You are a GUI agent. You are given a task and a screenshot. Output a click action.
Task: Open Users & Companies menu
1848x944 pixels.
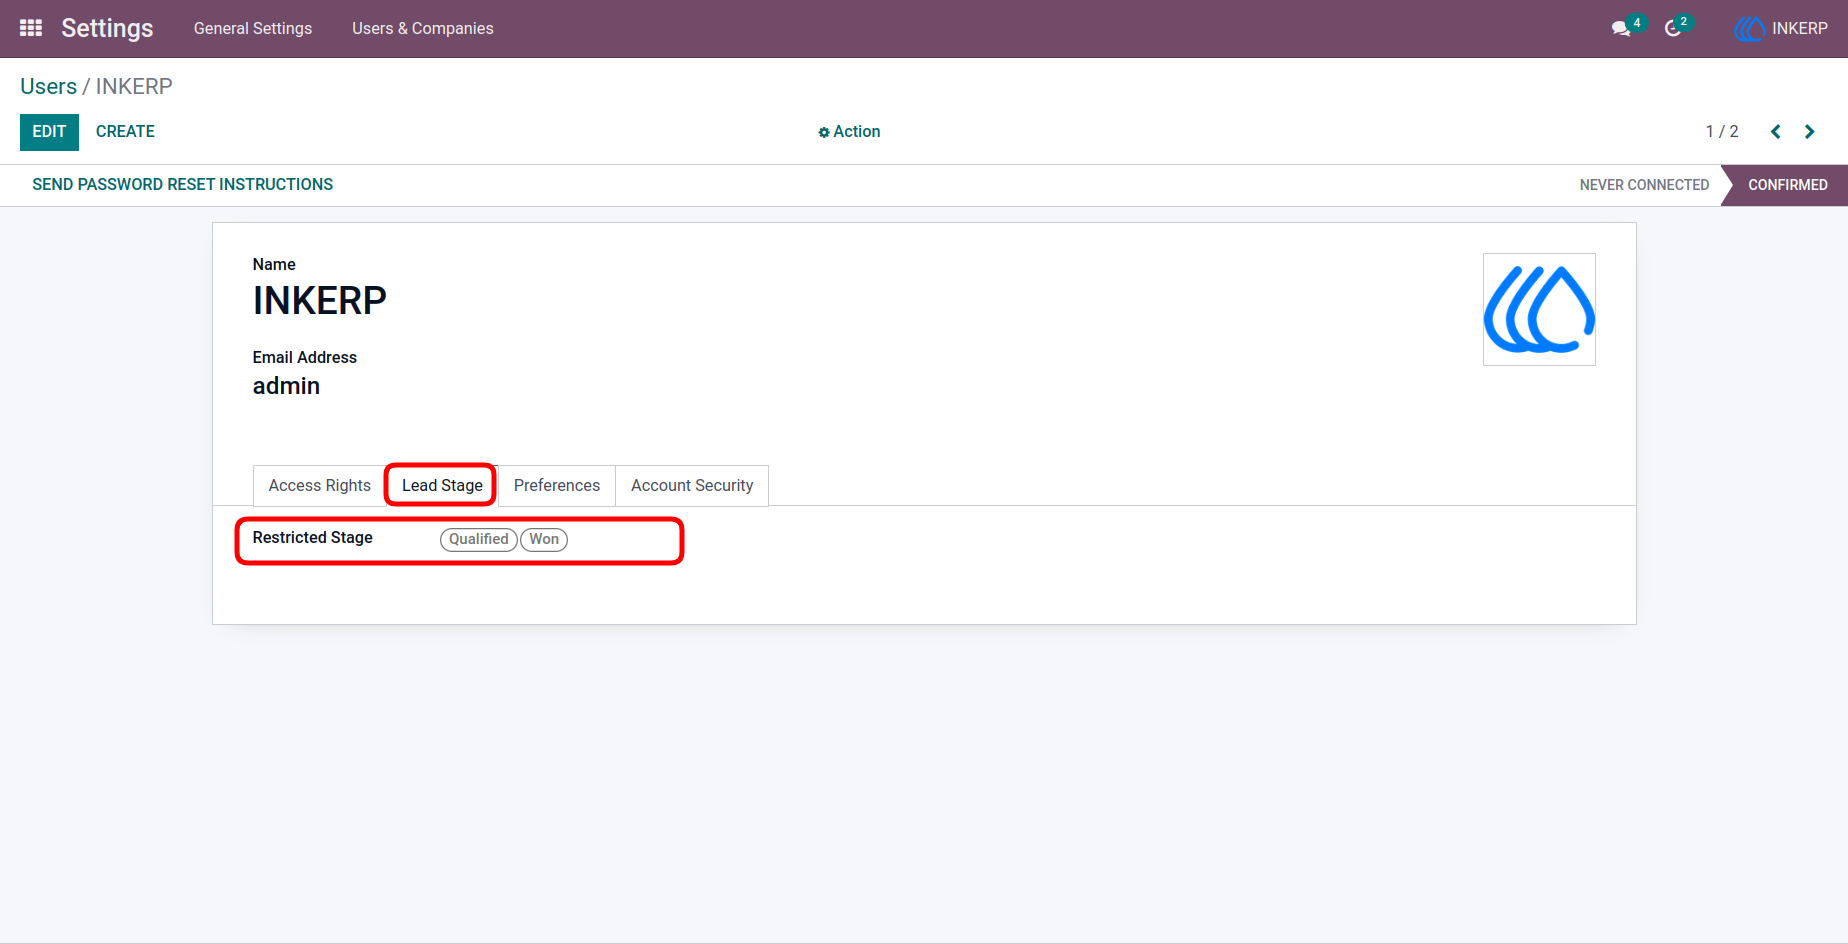pos(423,29)
